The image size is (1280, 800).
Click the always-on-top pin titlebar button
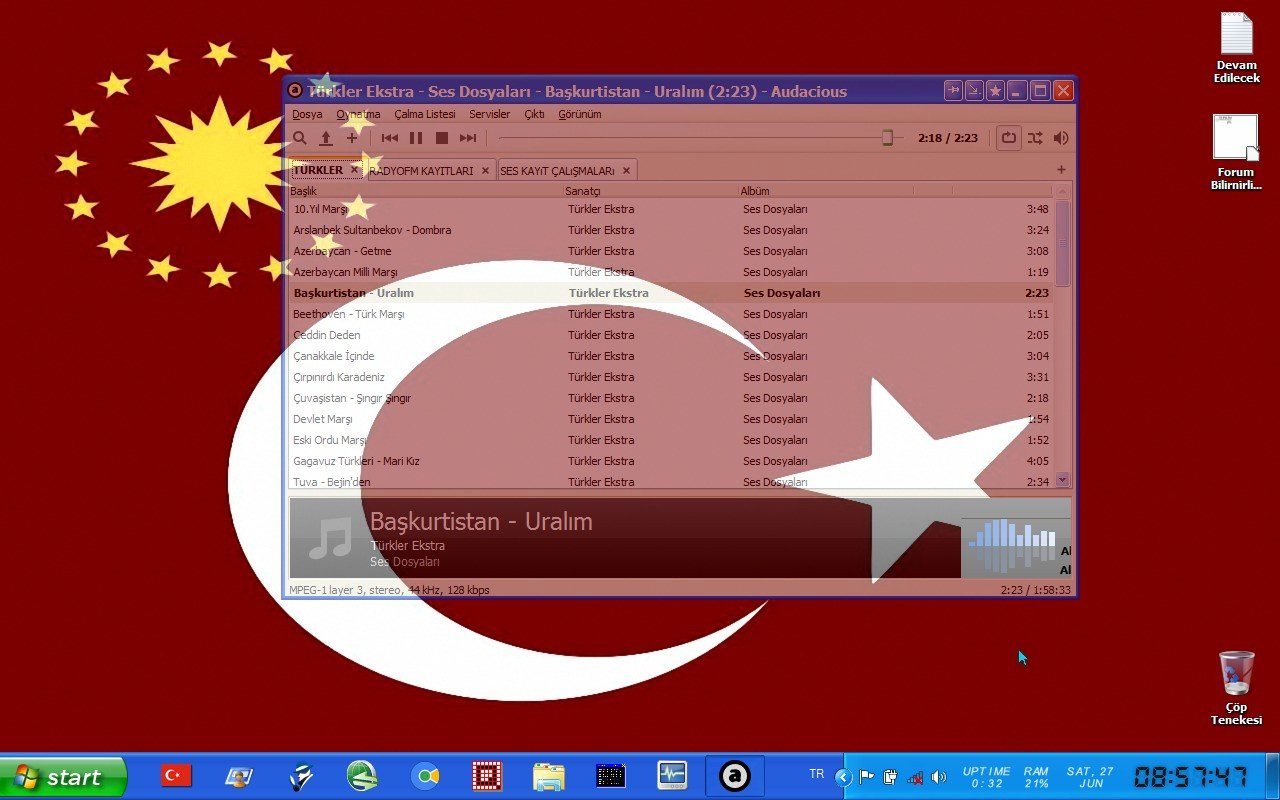(953, 91)
